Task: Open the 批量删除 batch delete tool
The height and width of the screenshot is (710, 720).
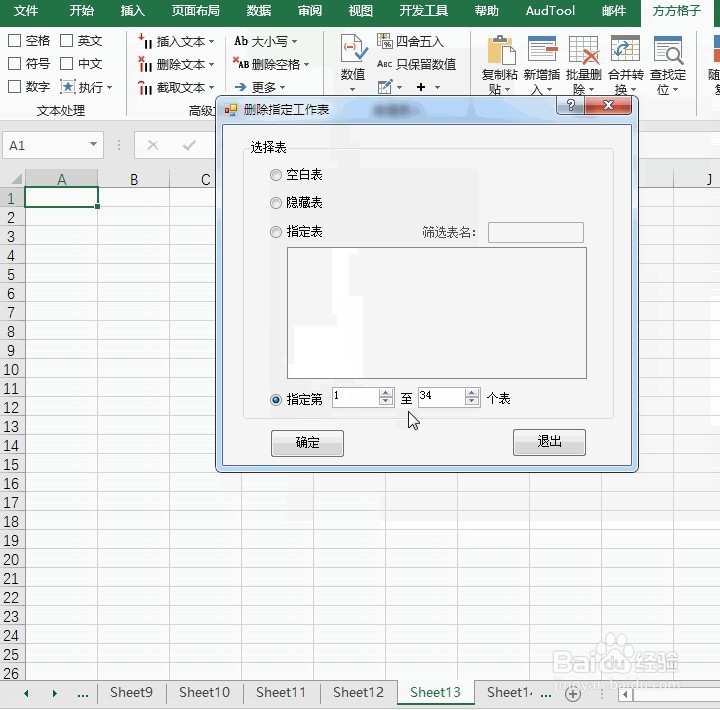Action: pos(584,65)
